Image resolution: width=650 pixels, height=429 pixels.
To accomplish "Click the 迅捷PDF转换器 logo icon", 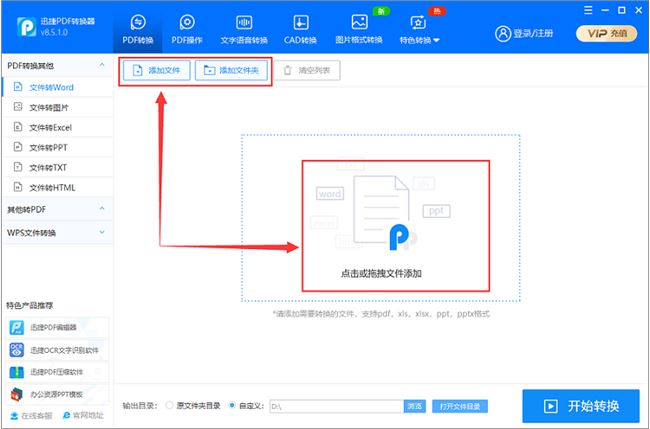I will [27, 27].
